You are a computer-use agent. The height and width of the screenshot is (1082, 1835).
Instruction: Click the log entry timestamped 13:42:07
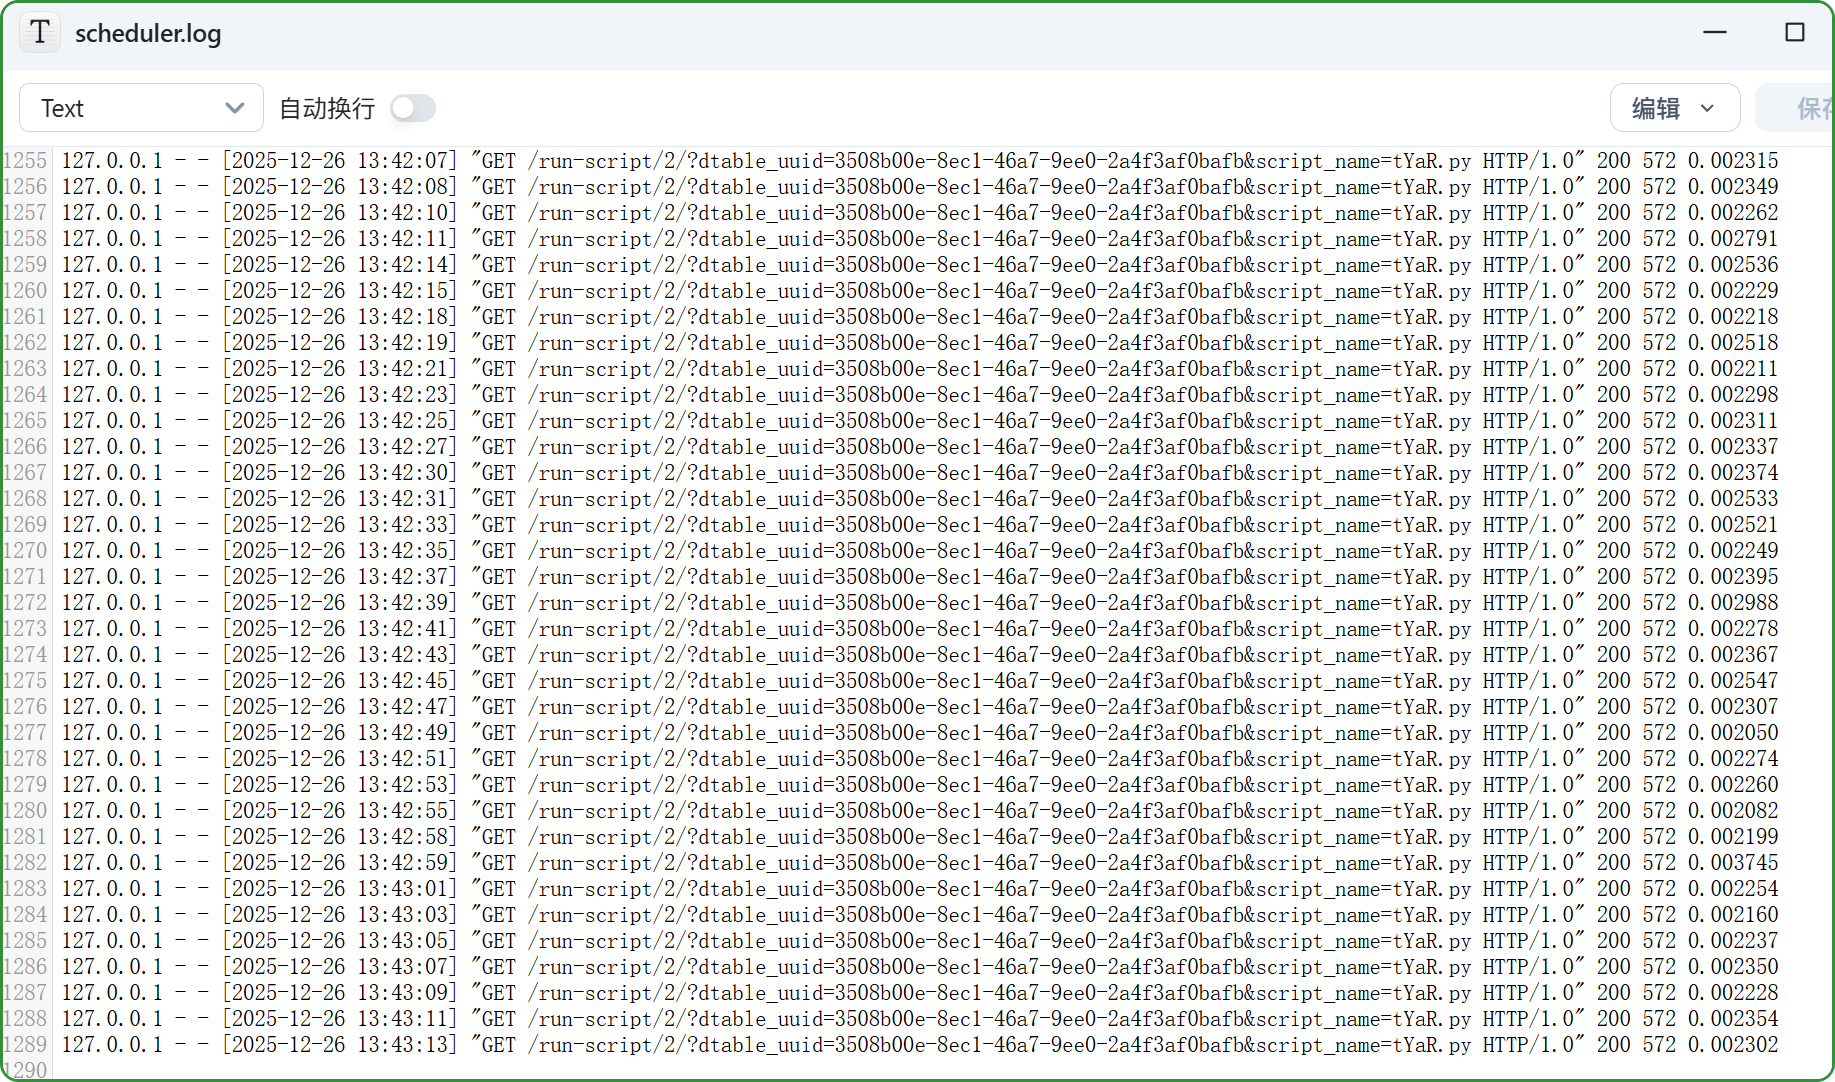340,161
